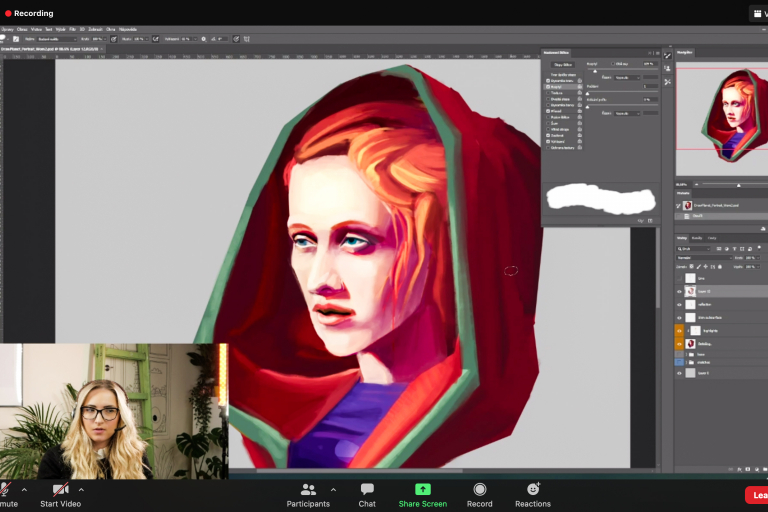Expand the video options arrow beside Start Video

click(x=81, y=490)
